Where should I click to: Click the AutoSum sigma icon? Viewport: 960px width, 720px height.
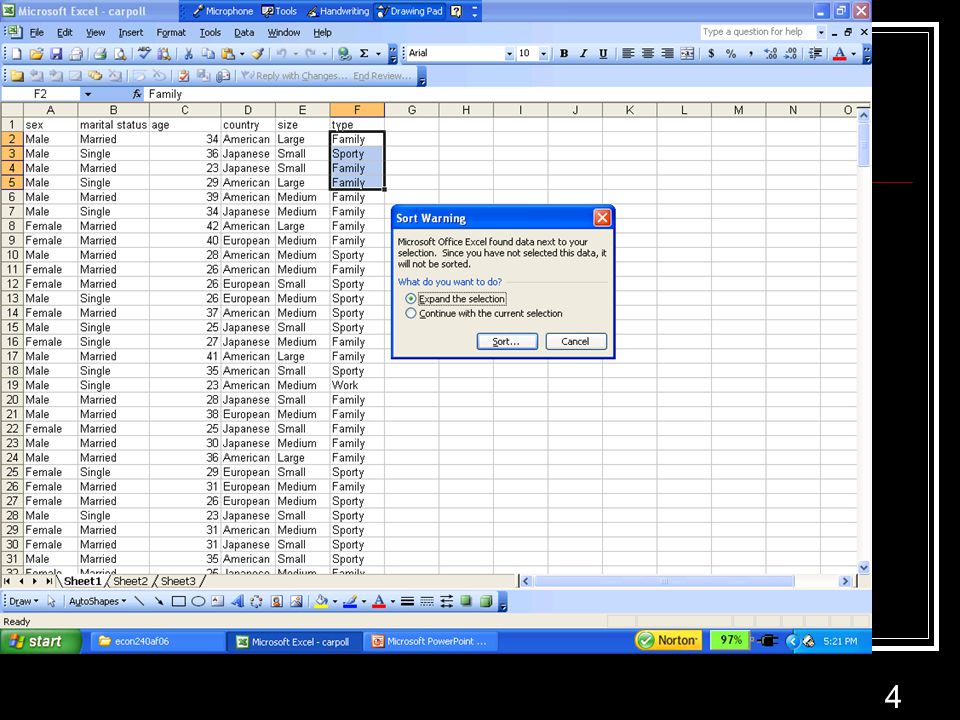(364, 54)
